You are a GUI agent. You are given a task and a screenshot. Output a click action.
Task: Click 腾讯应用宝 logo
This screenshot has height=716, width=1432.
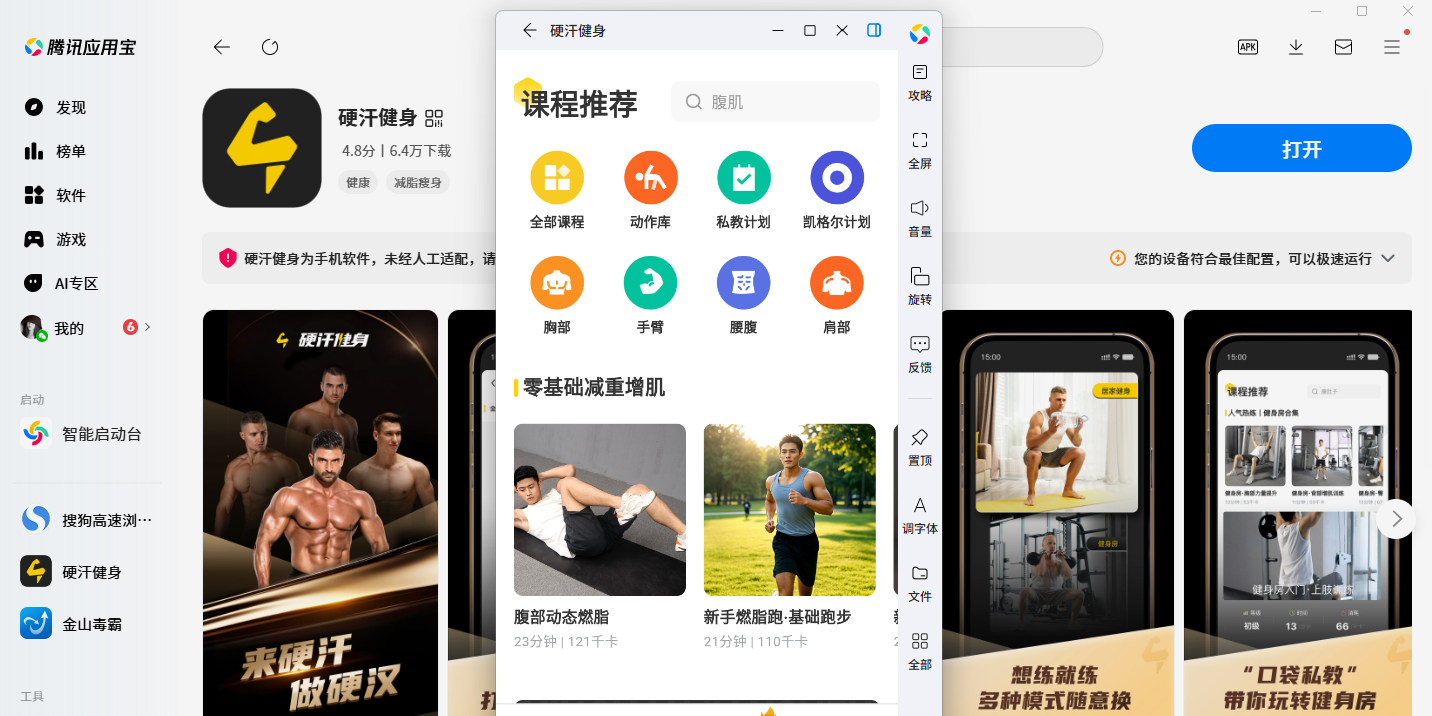(x=80, y=47)
